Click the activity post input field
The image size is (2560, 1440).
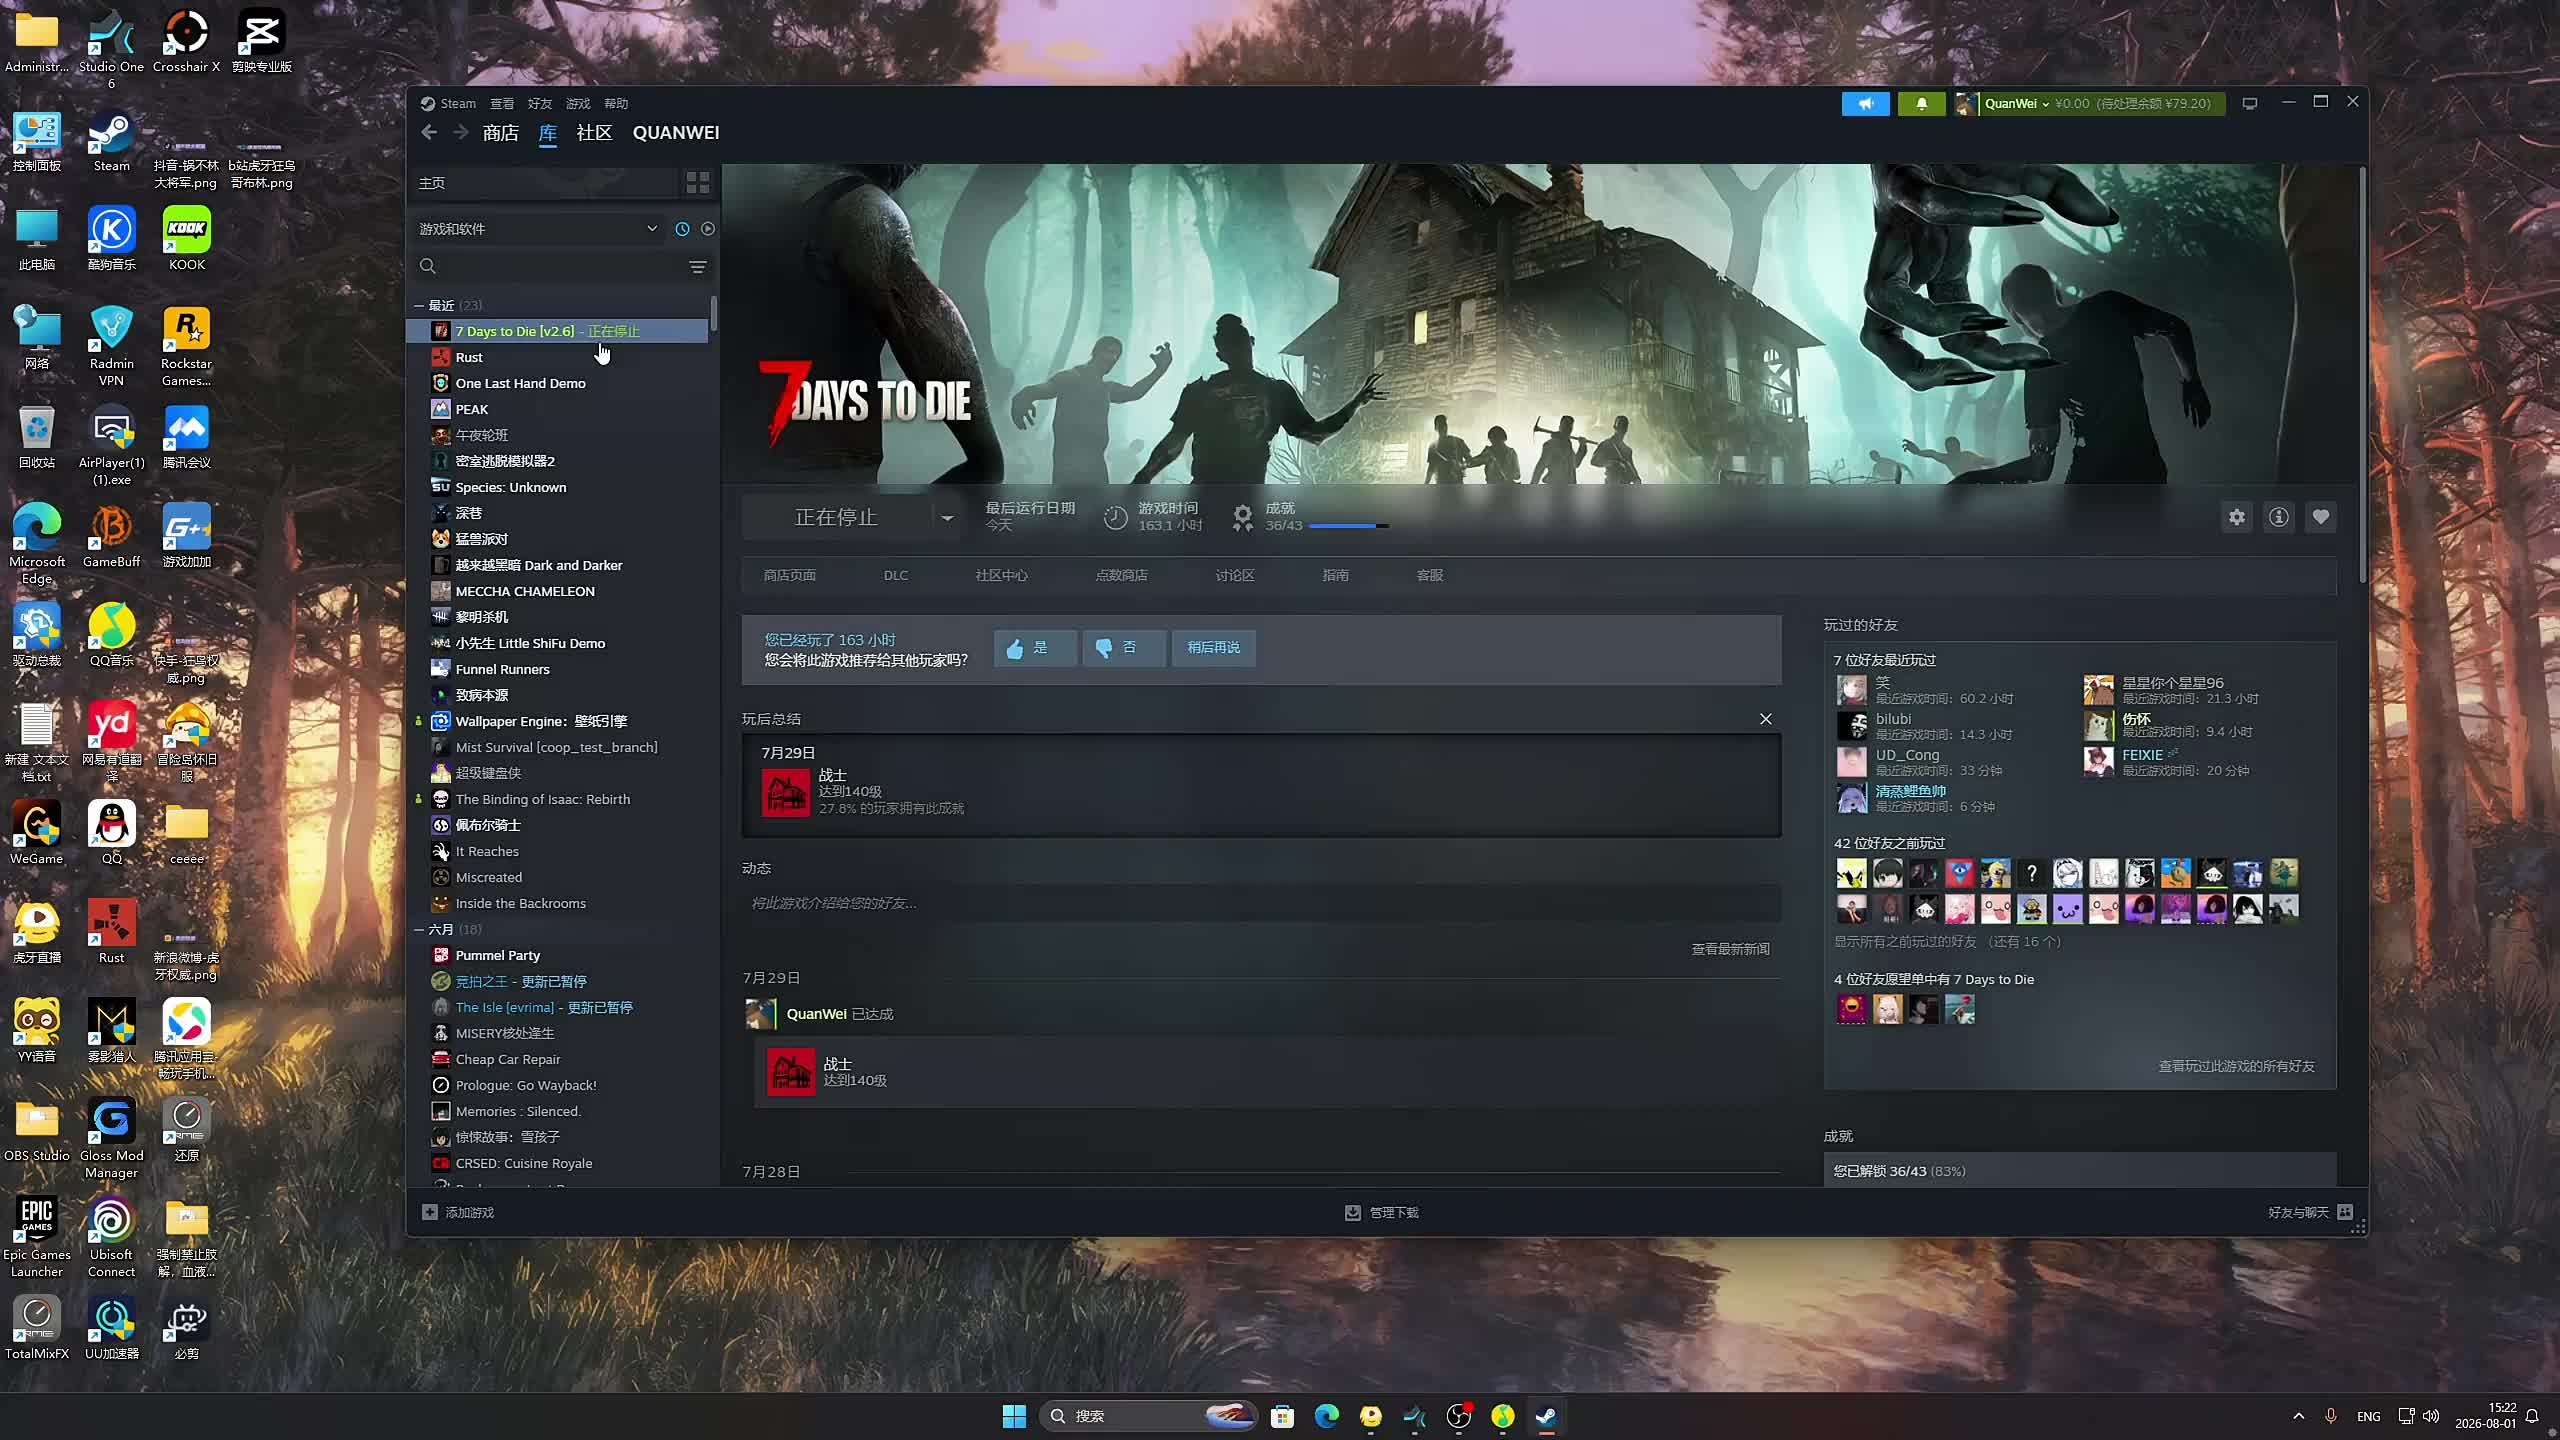tap(1261, 903)
